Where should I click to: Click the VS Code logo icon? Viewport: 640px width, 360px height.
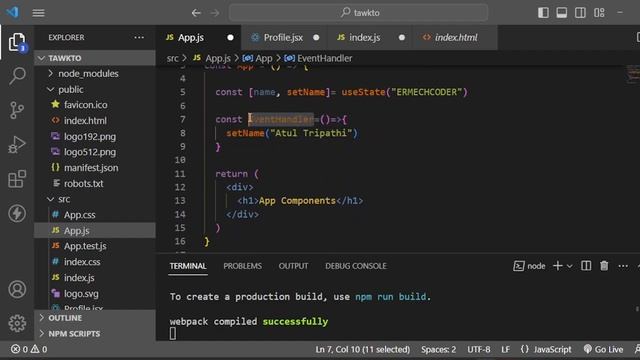point(12,12)
